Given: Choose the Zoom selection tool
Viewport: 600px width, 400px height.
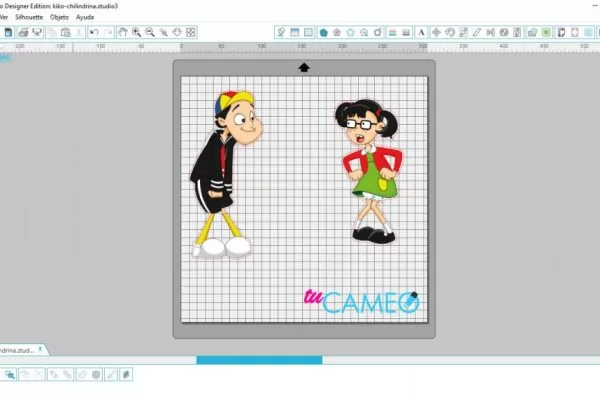Looking at the screenshot, I should 163,33.
